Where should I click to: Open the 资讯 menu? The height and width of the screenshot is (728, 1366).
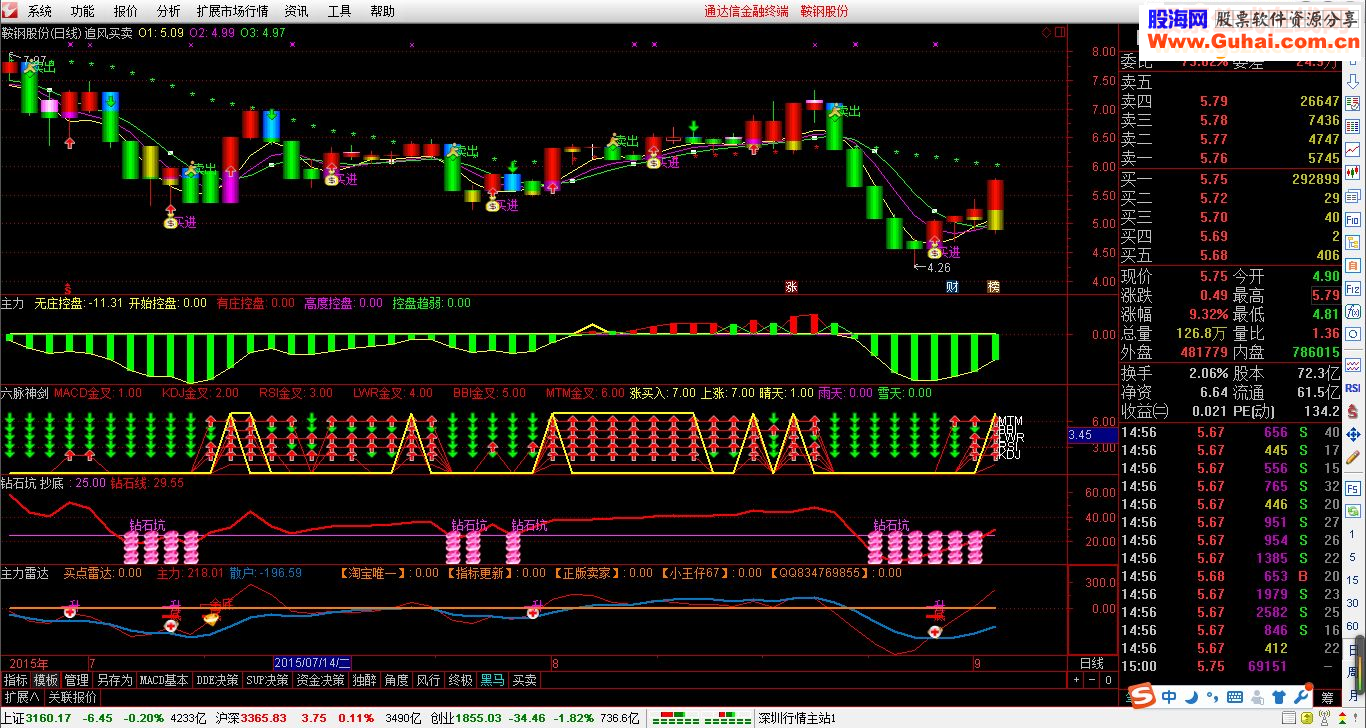(x=297, y=11)
